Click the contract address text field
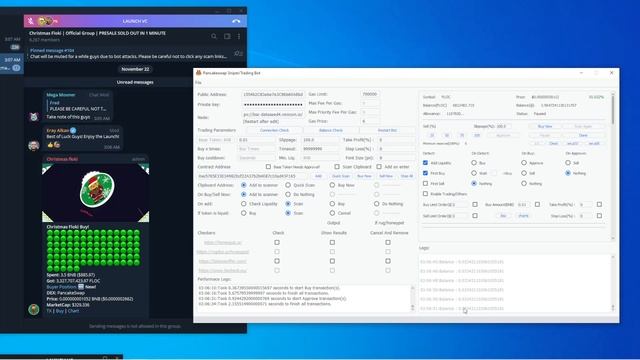The width and height of the screenshot is (640, 360). [x=252, y=176]
